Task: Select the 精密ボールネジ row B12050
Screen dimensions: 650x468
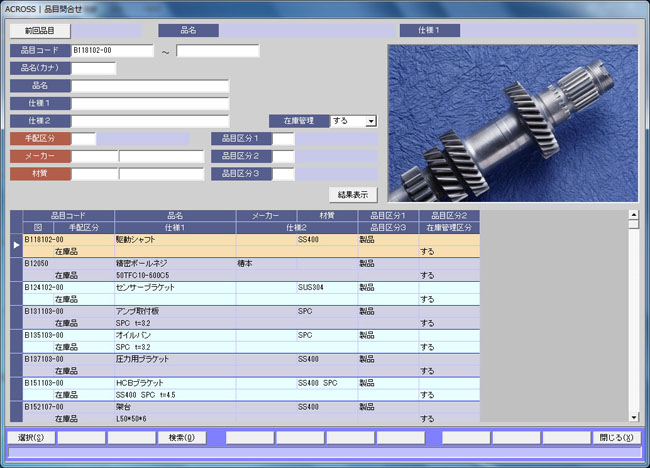Action: (x=150, y=263)
